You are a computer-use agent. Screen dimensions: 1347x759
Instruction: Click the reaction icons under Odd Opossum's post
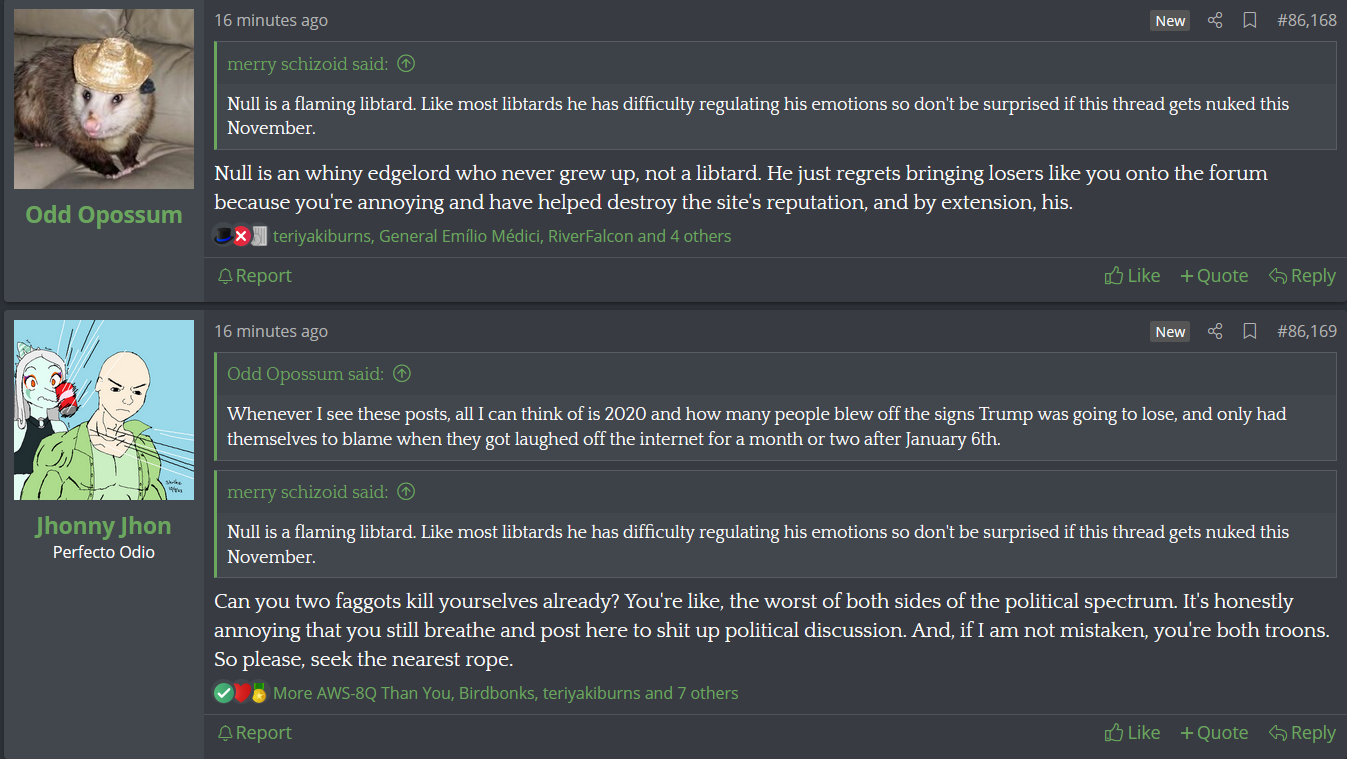pos(241,237)
